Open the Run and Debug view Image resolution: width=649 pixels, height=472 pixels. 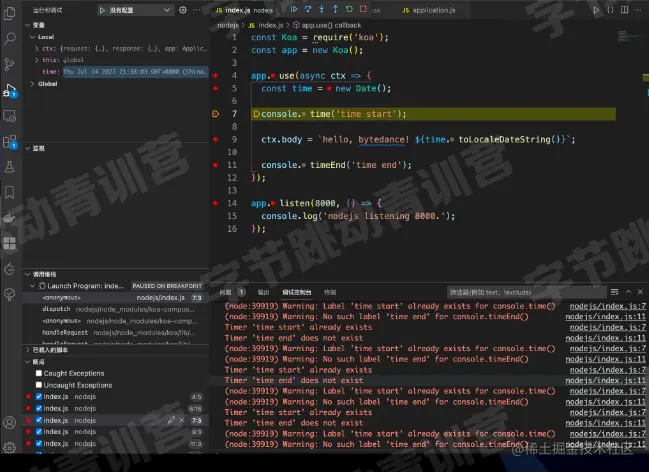click(9, 90)
